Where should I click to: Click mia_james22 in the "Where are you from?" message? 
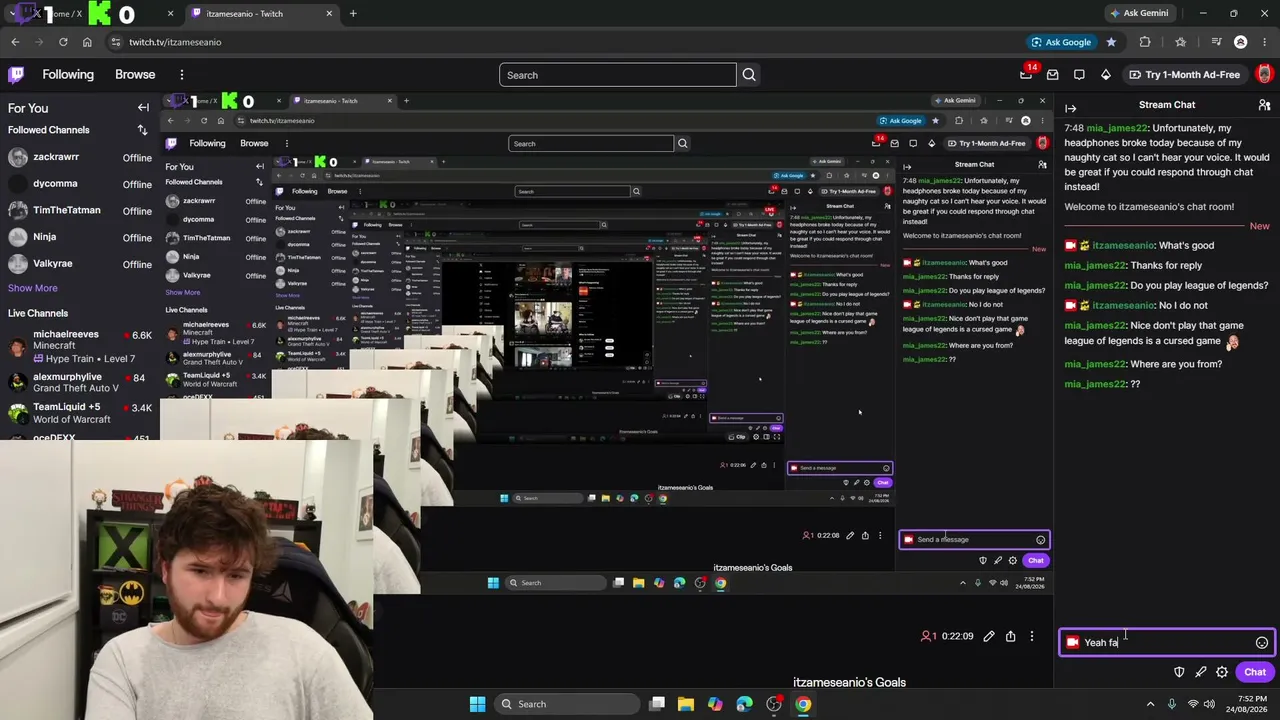pos(1095,364)
